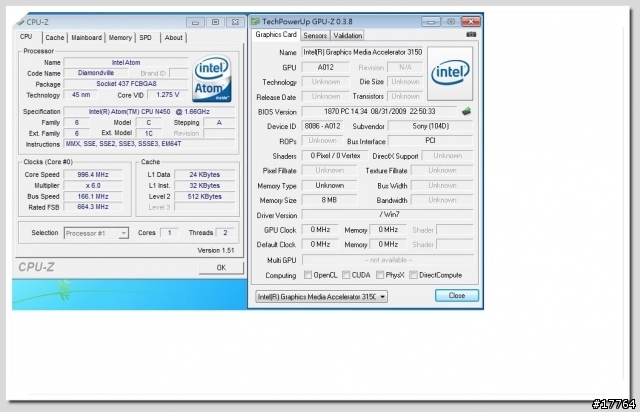Click the Memory Size field showing 8 MB
640x412 pixels.
pos(329,200)
